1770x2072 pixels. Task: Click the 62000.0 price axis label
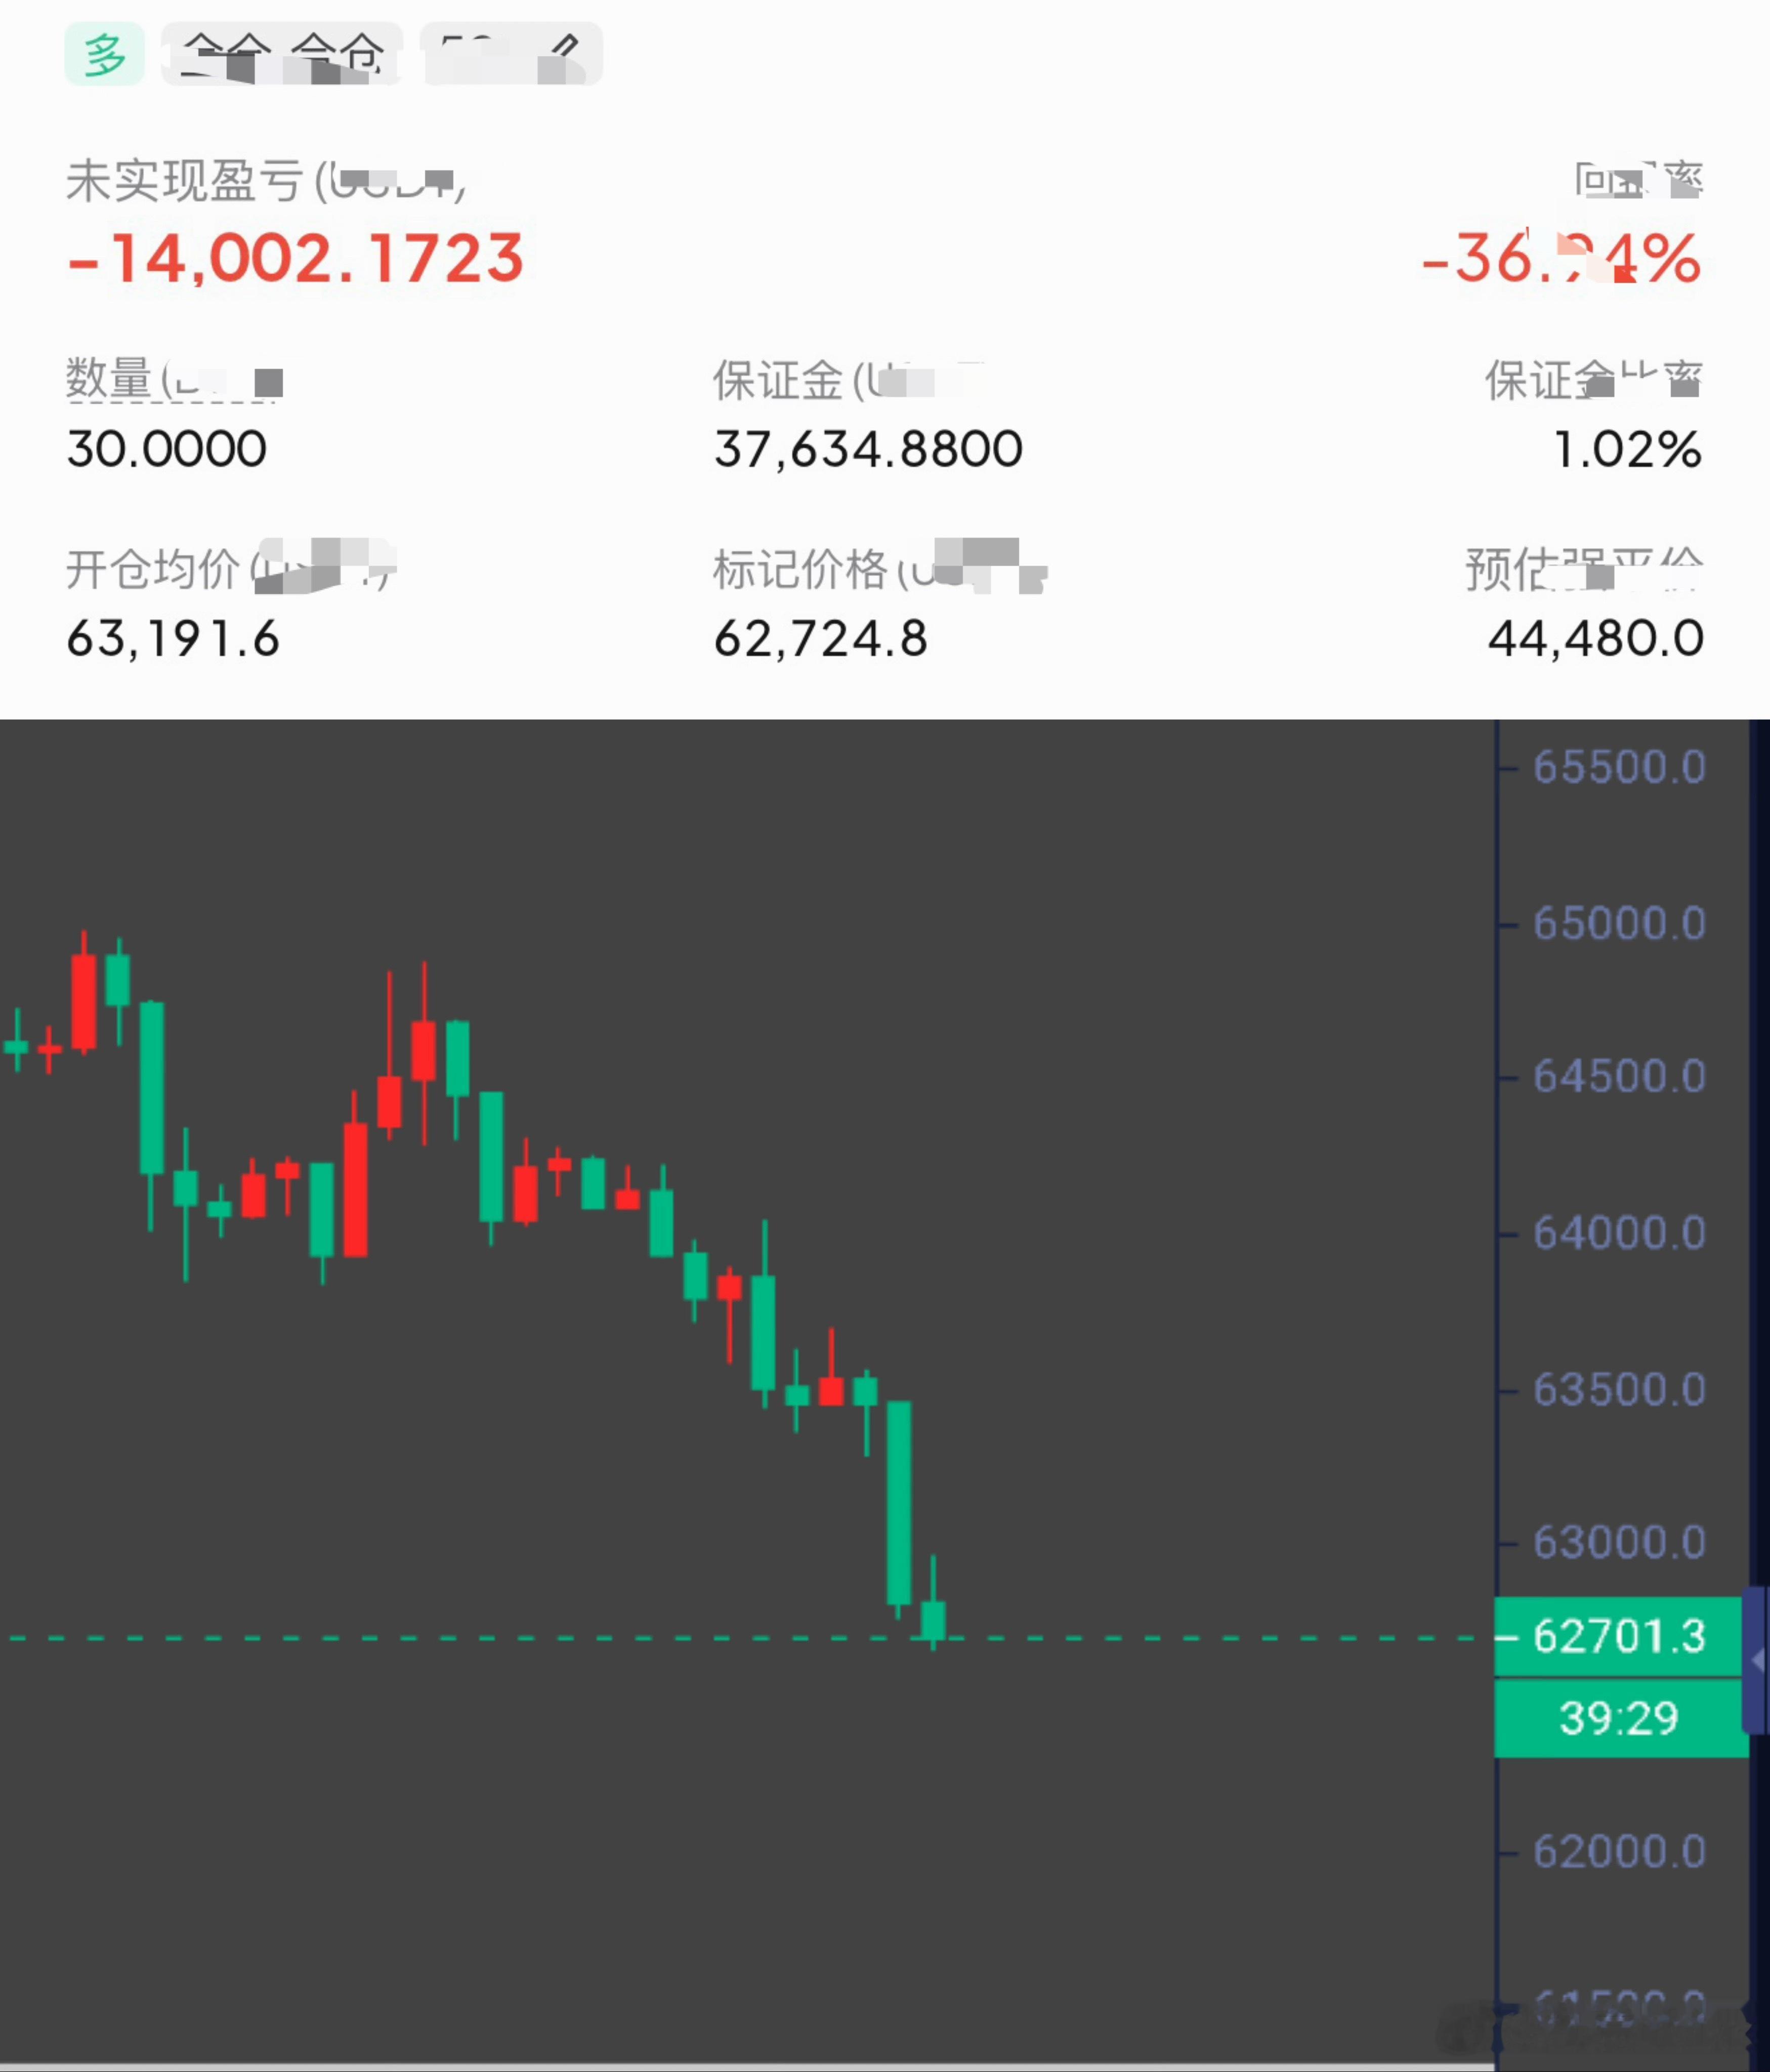click(1619, 1851)
